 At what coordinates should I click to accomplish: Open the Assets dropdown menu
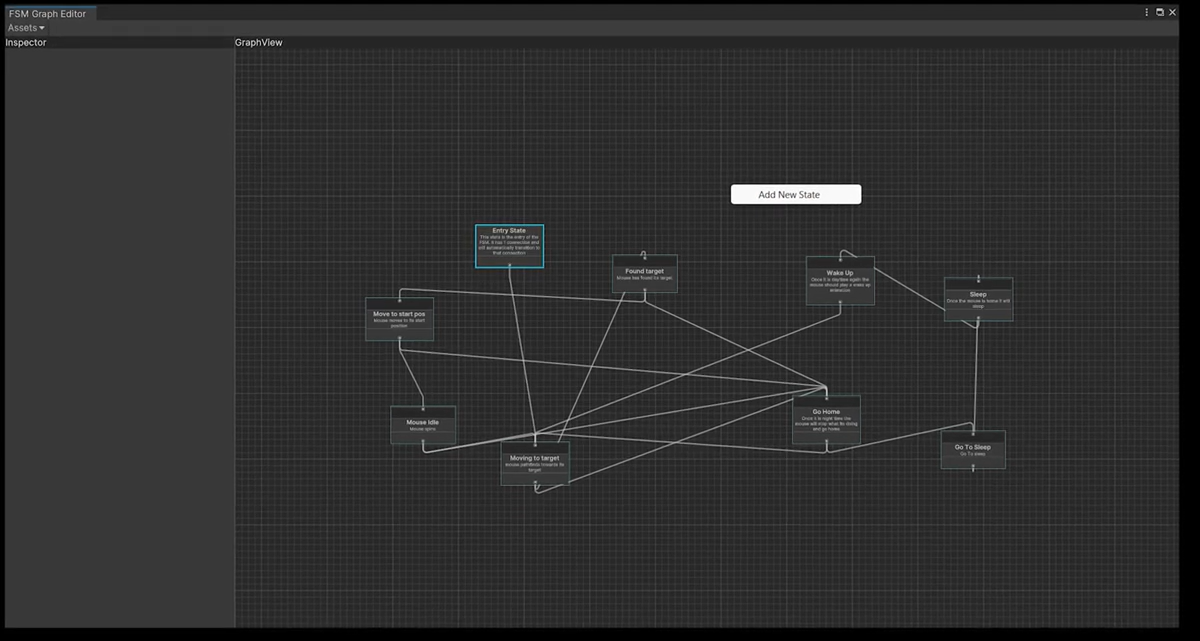tap(26, 28)
